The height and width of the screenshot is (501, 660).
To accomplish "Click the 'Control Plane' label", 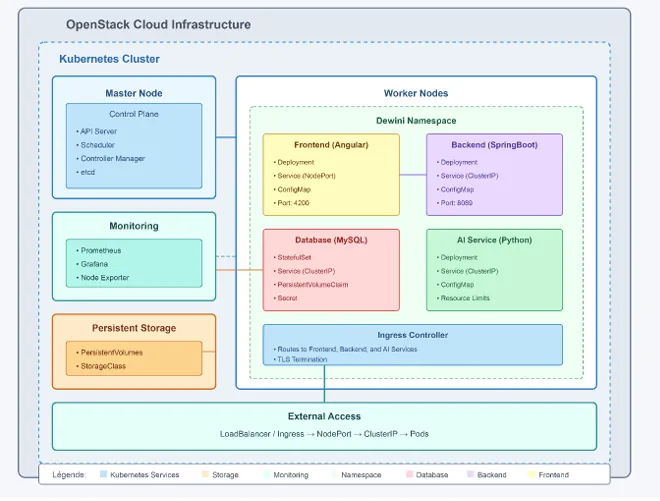I will click(x=134, y=114).
